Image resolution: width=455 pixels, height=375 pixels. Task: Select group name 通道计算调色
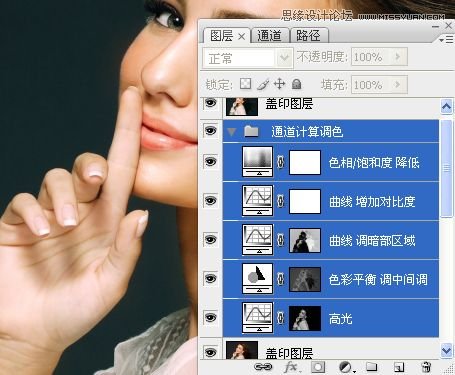[x=307, y=132]
